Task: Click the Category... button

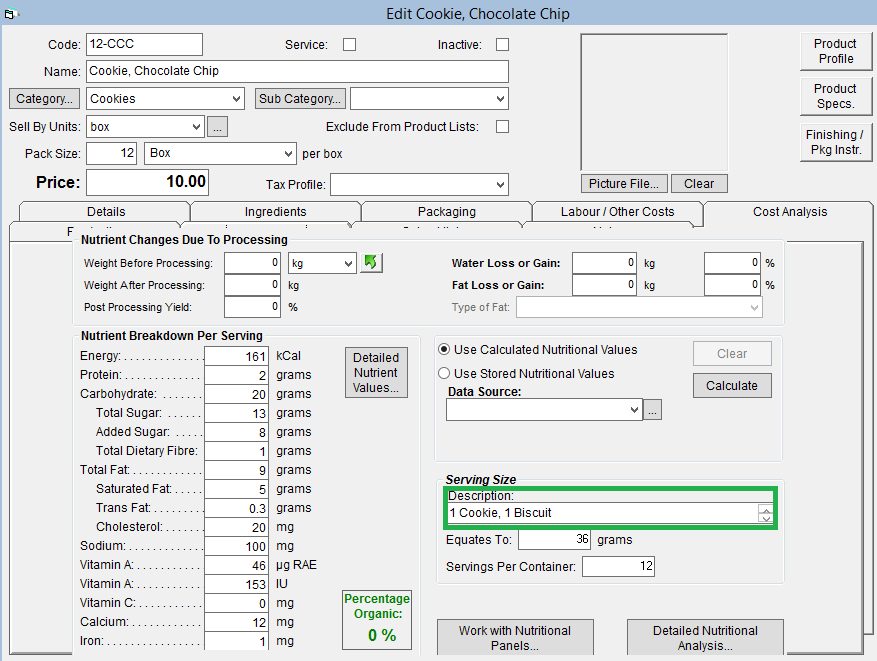Action: click(x=44, y=99)
